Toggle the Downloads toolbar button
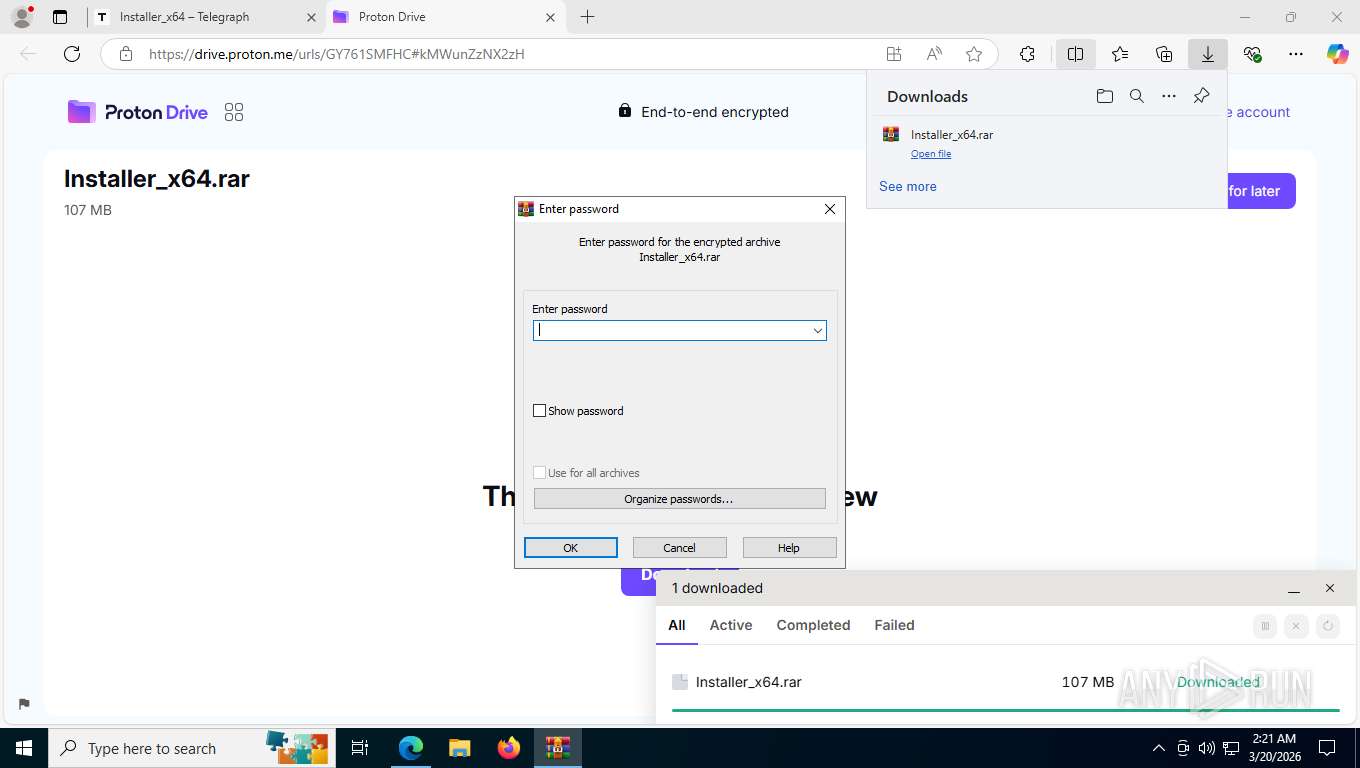The width and height of the screenshot is (1360, 768). tap(1208, 54)
